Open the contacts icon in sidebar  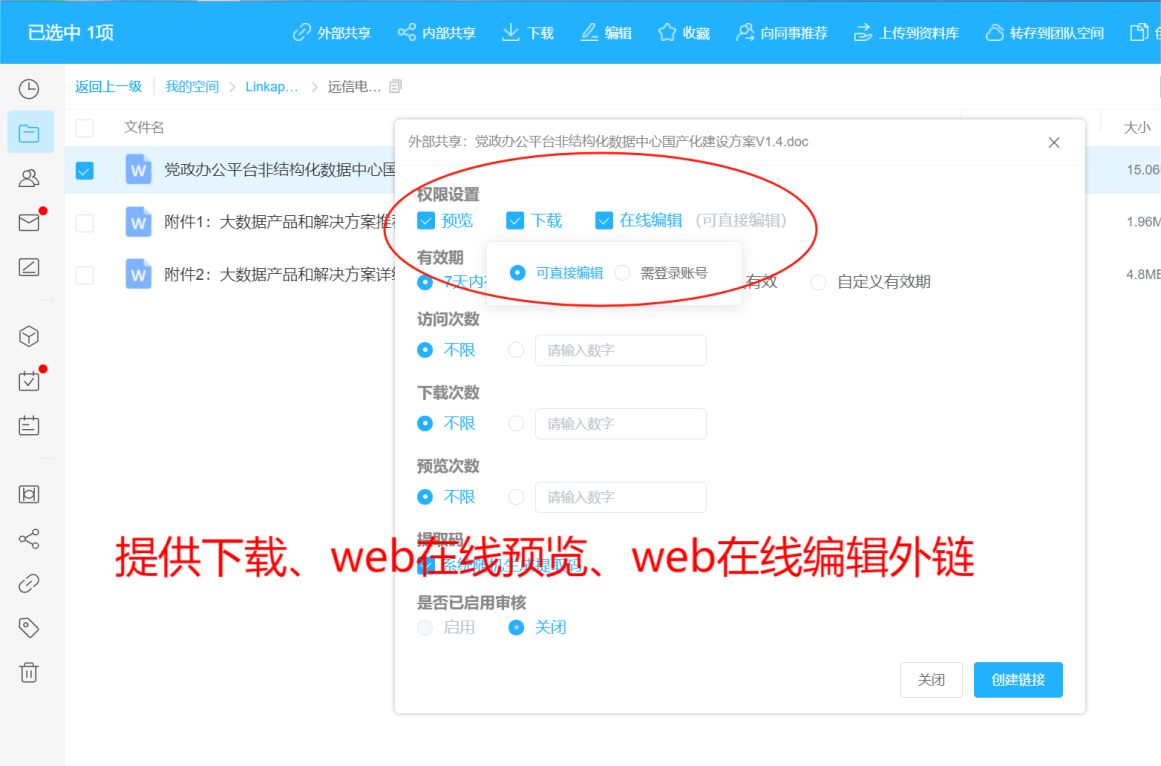click(x=29, y=178)
